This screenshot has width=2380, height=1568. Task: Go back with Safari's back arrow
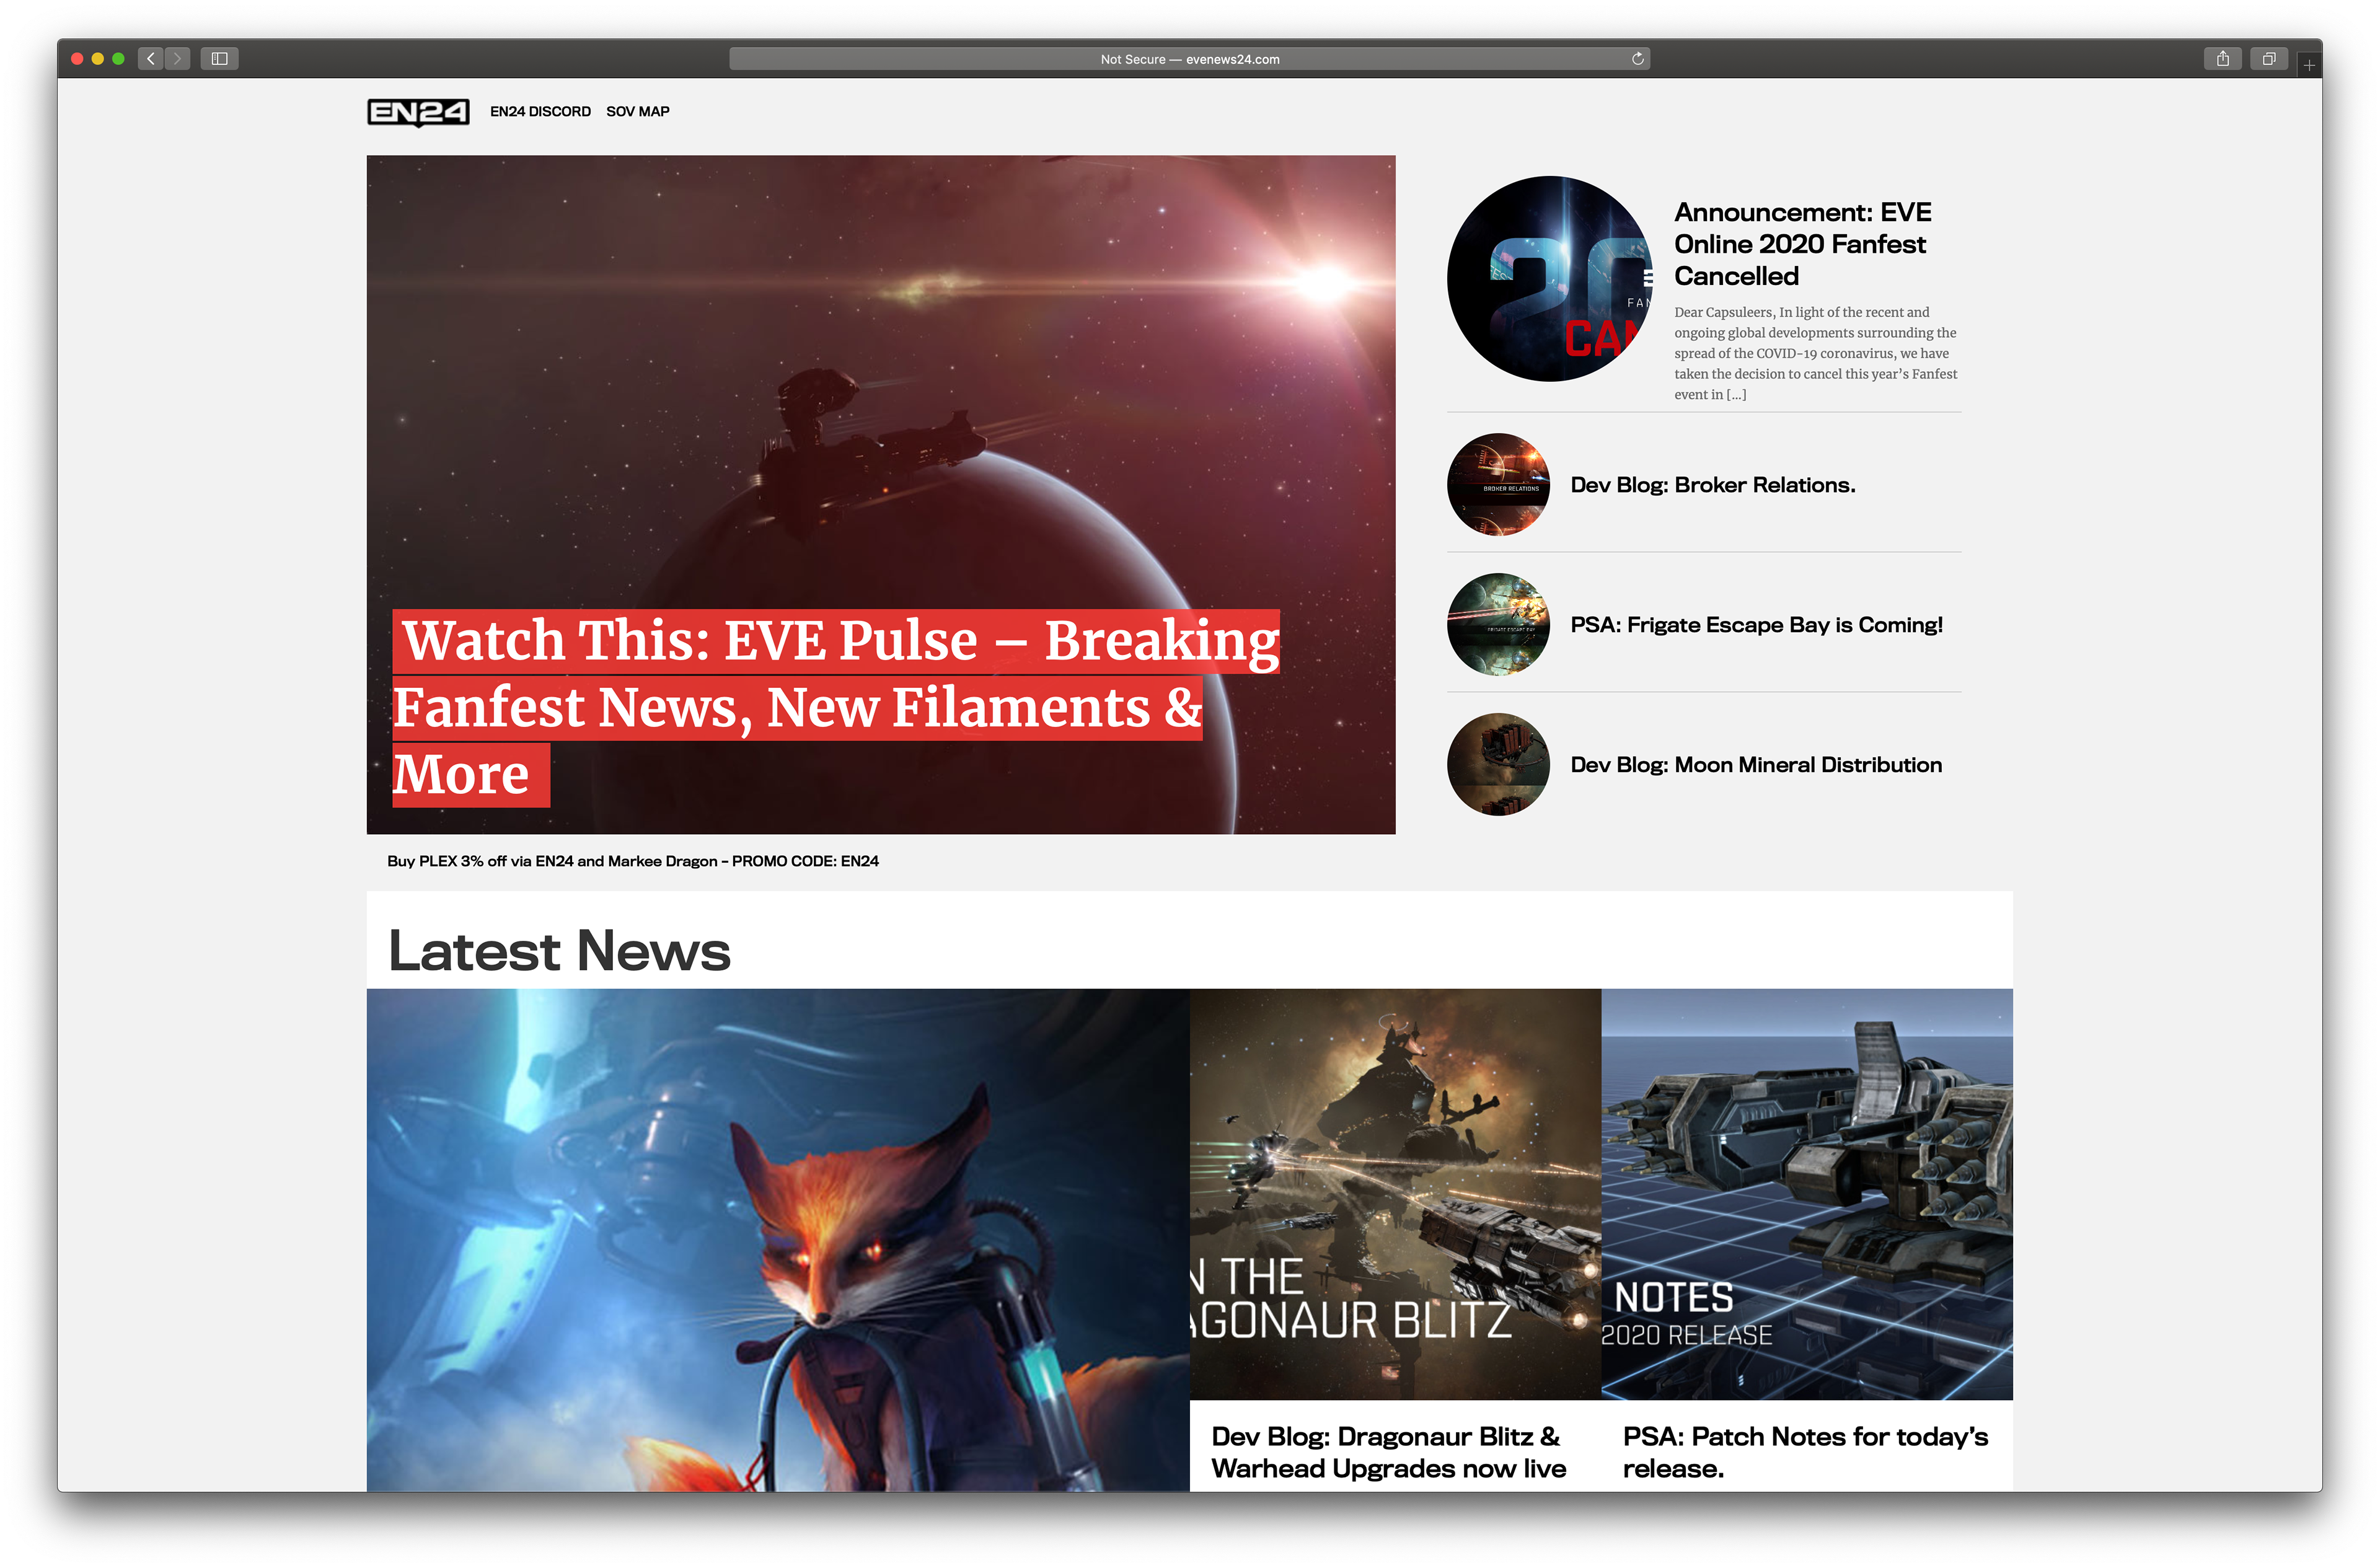click(151, 59)
